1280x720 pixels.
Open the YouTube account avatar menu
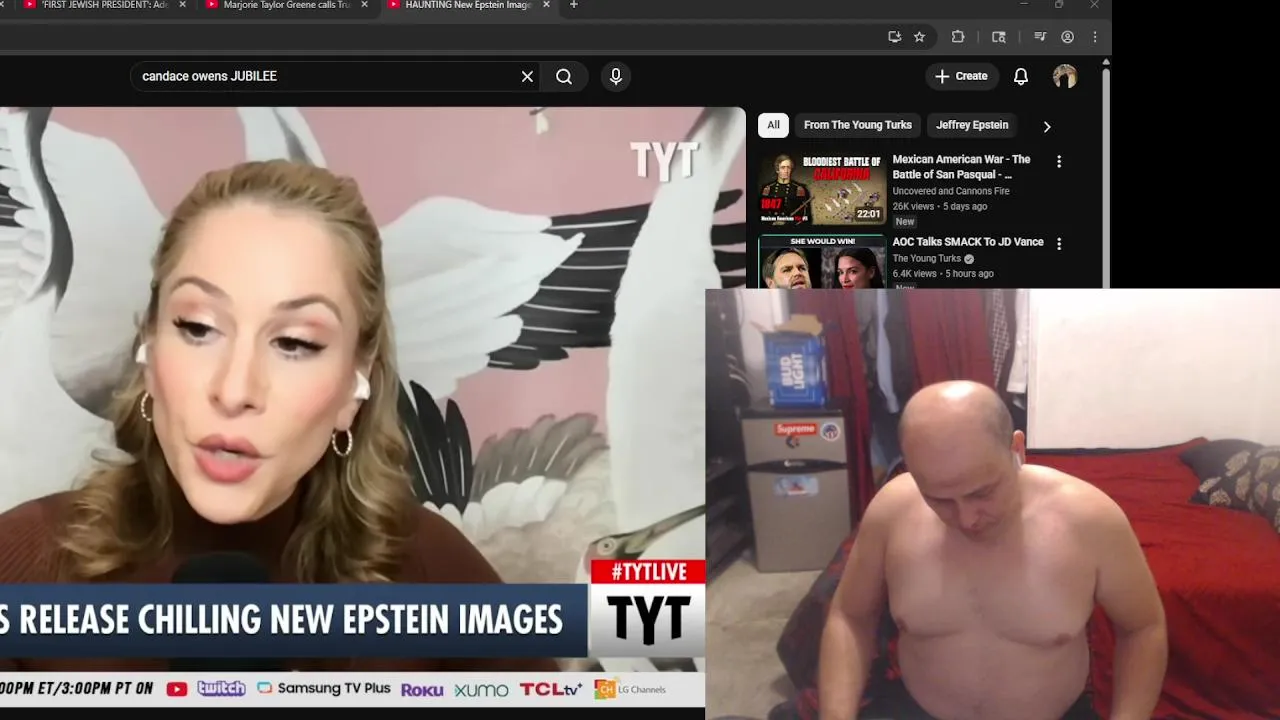1065,77
